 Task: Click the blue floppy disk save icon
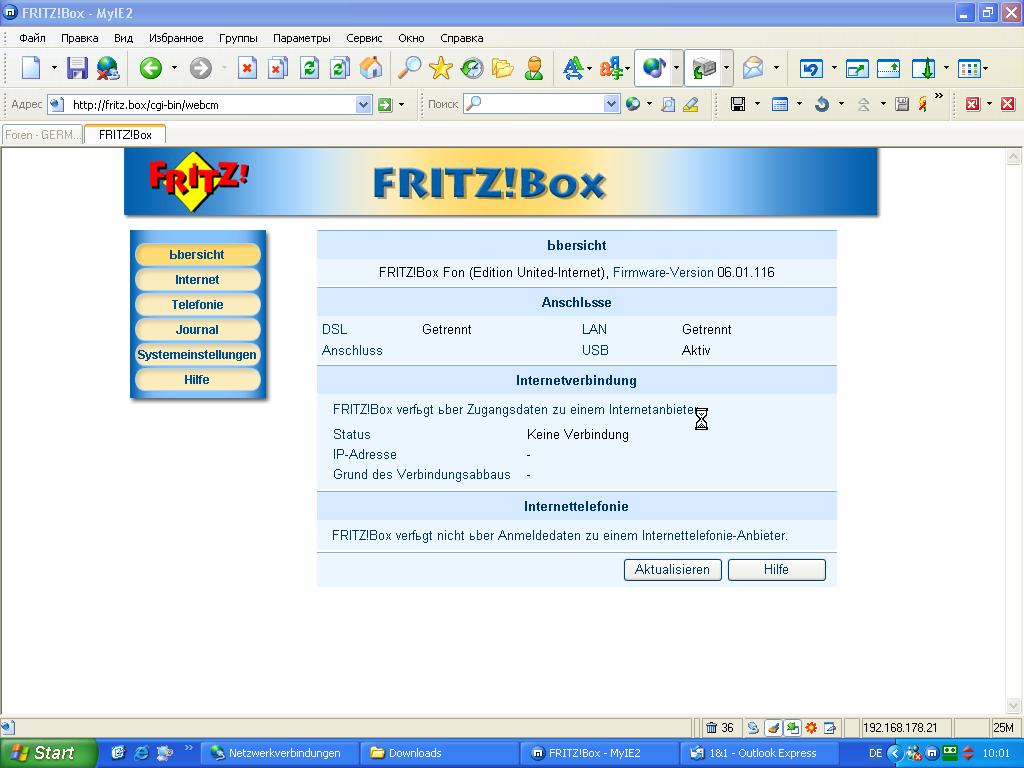(x=77, y=68)
